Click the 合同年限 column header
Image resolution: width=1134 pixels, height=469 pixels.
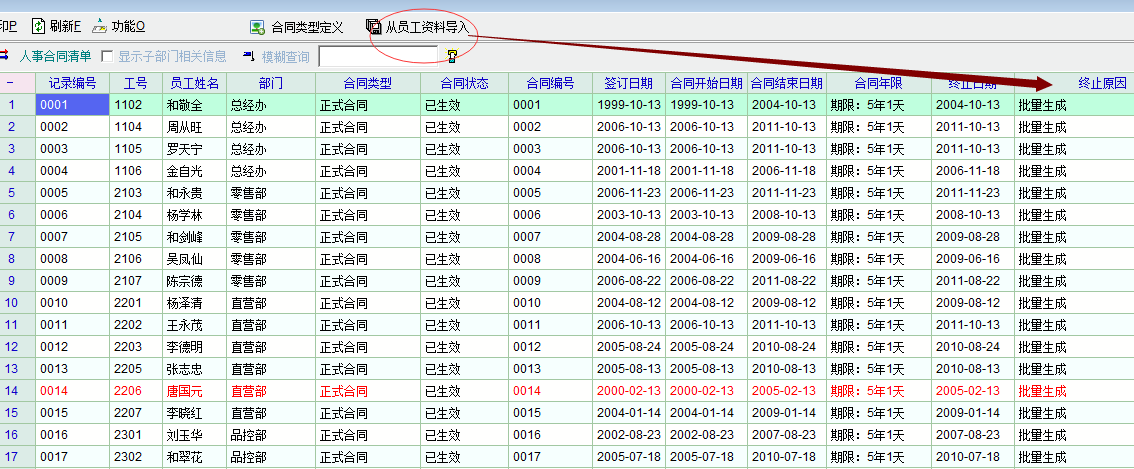click(x=878, y=83)
